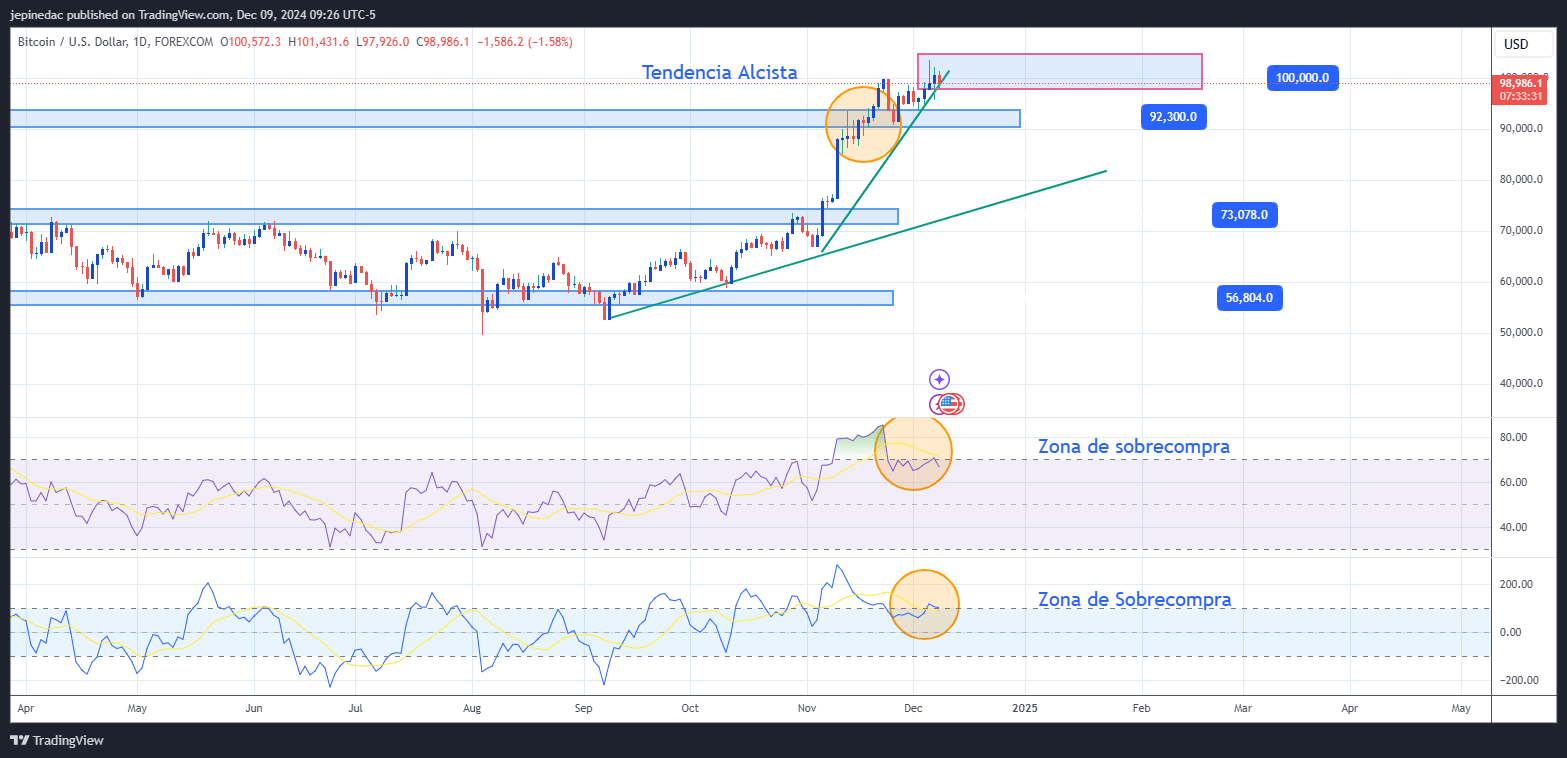Viewport: 1567px width, 758px height.
Task: Click the open value O100,572.3
Action: (251, 41)
